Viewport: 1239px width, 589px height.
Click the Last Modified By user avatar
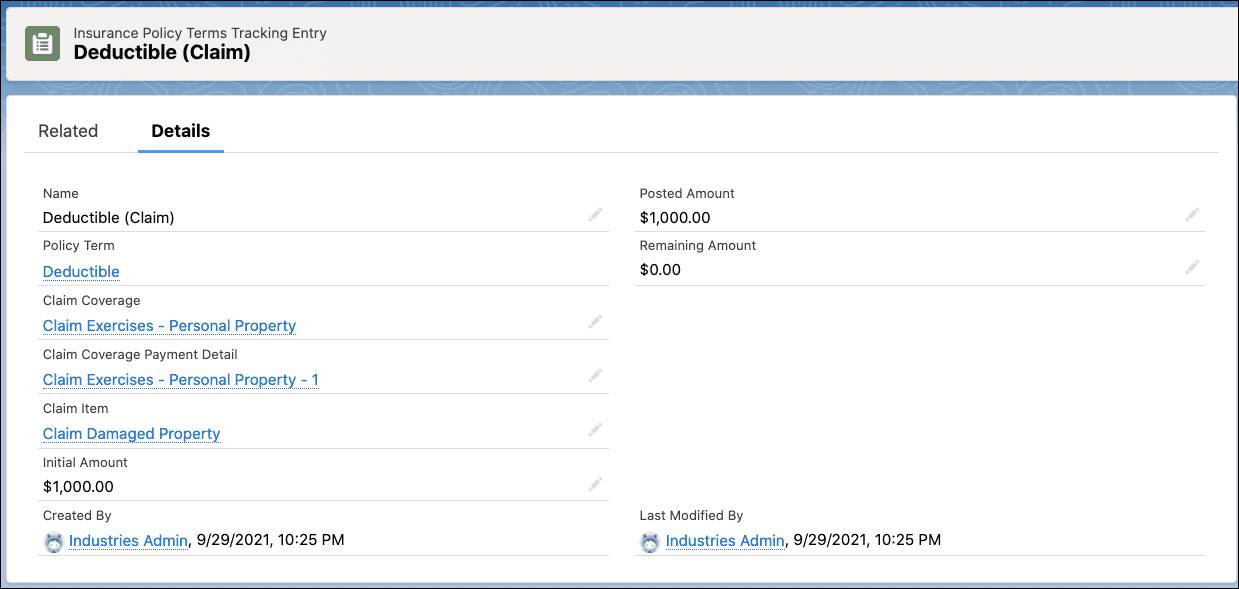tap(651, 540)
